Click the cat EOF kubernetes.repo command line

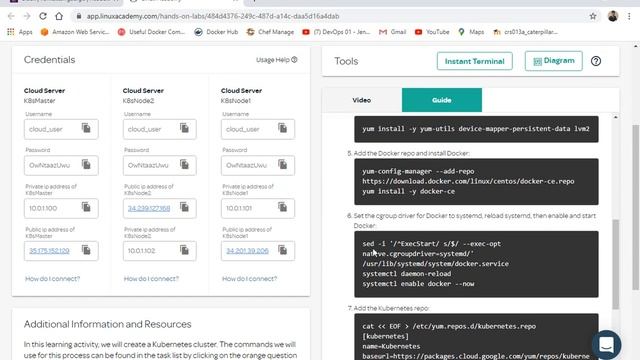tap(449, 326)
